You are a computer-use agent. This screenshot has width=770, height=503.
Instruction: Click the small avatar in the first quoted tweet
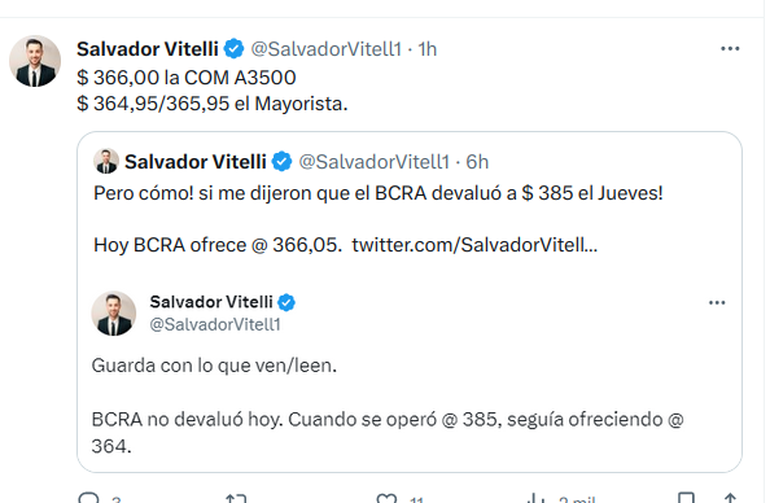pyautogui.click(x=106, y=161)
